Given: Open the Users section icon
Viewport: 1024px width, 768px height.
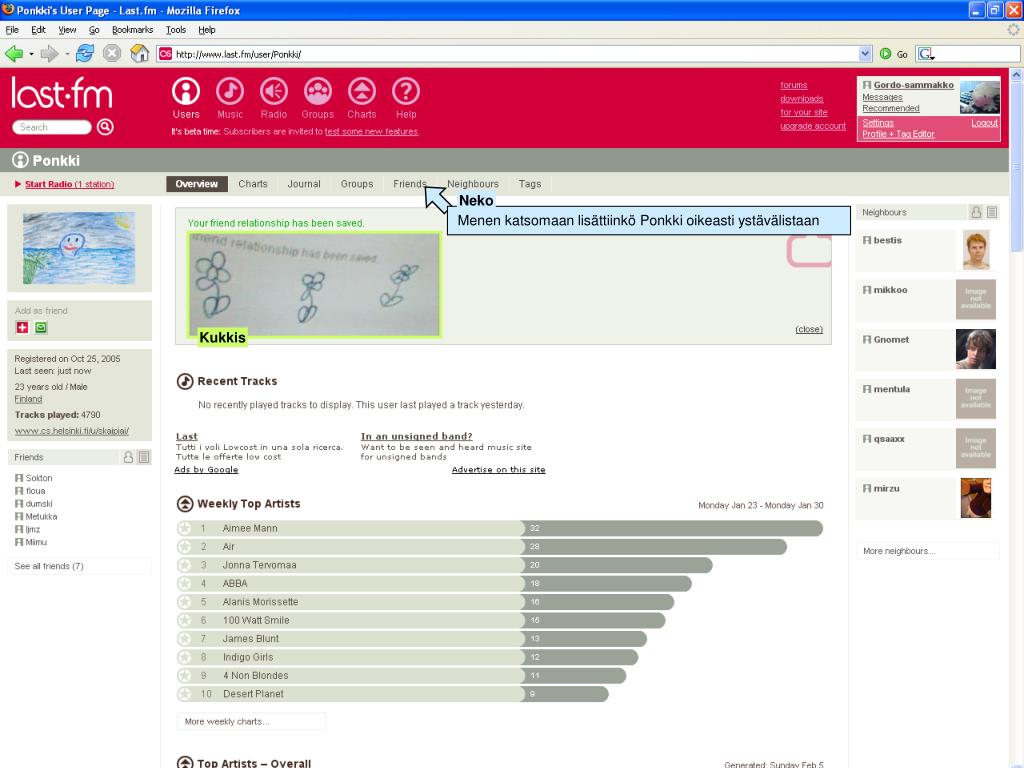Looking at the screenshot, I should coord(186,91).
